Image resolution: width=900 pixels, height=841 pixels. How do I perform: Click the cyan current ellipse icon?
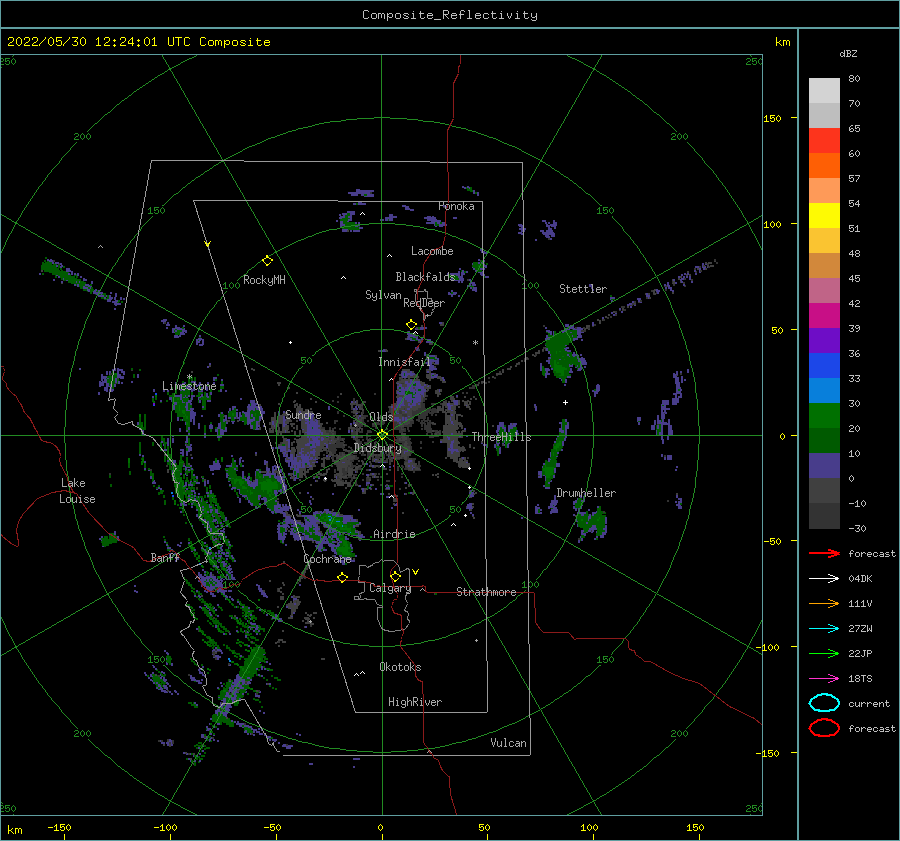[x=824, y=703]
